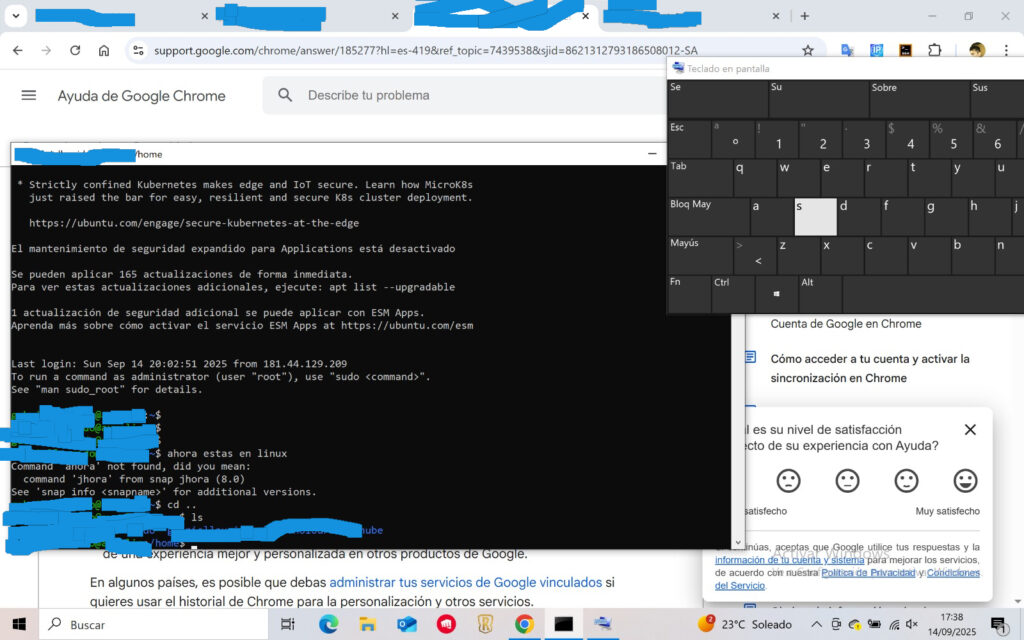
Task: Switch to Chrome on the taskbar
Action: 524,624
